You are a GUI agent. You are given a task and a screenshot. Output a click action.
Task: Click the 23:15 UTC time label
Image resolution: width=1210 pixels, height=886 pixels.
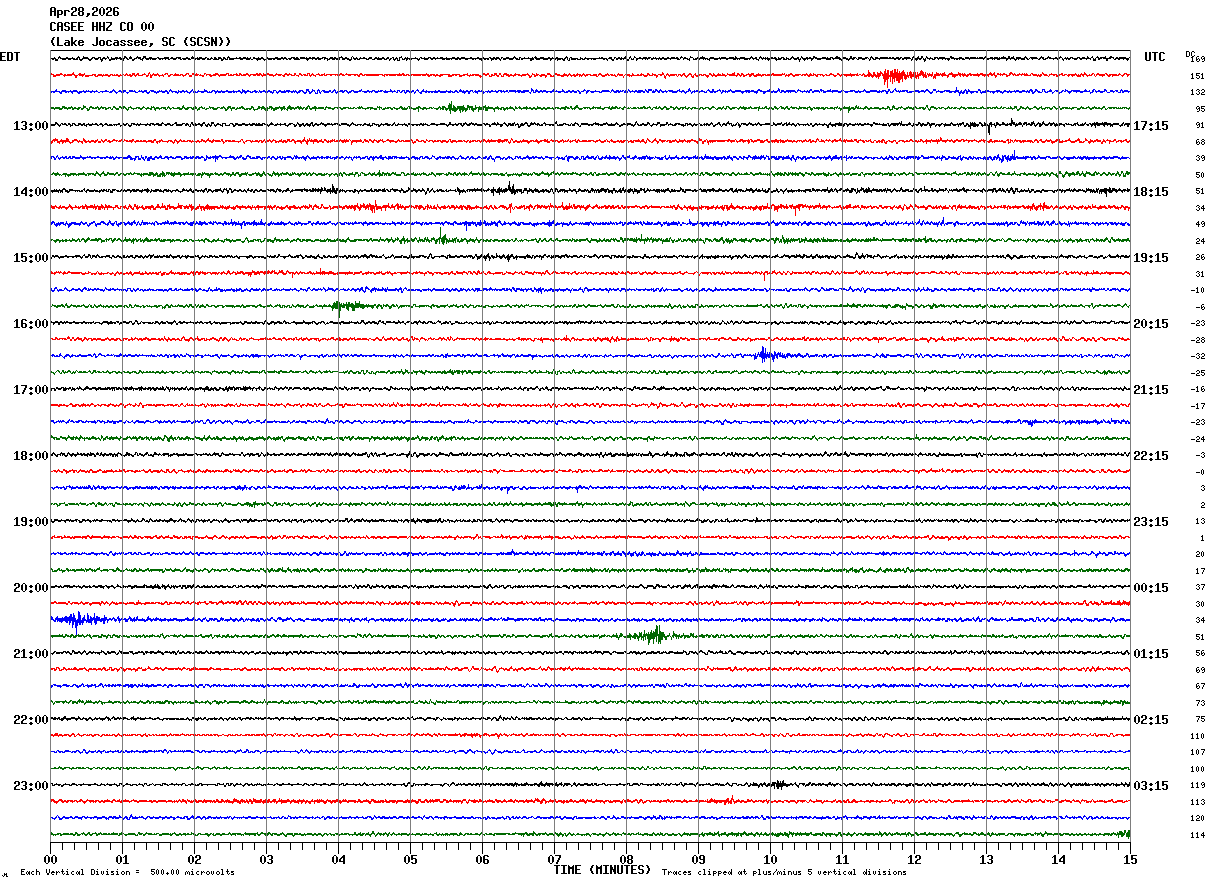[1150, 522]
